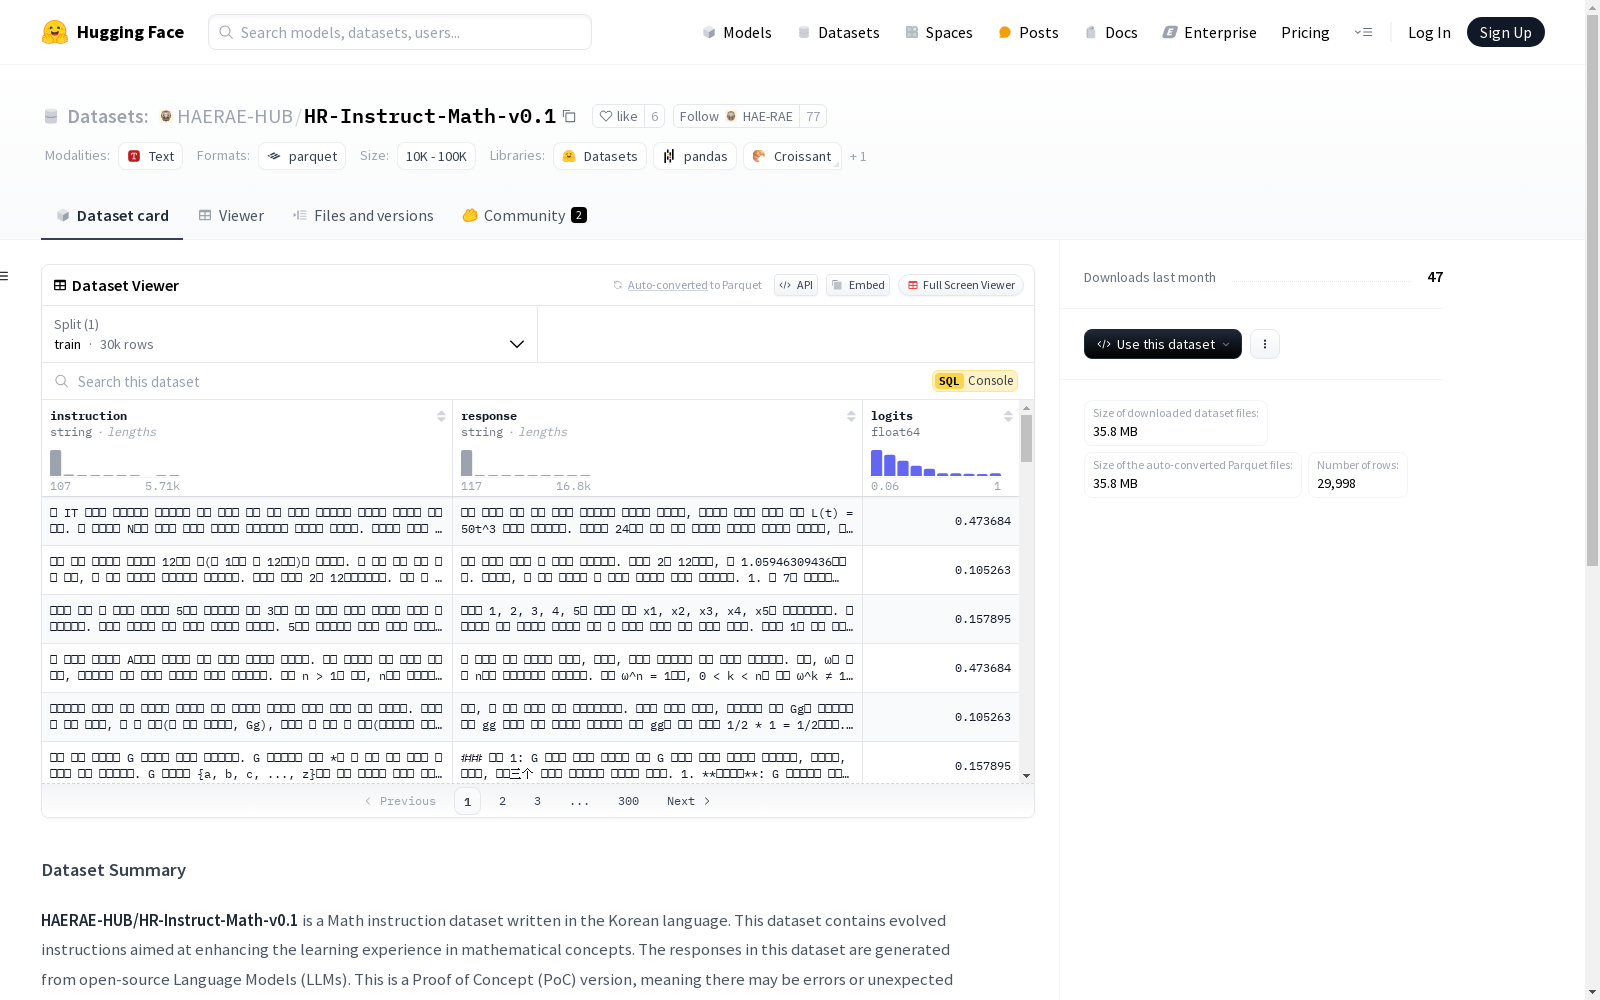This screenshot has height=1000, width=1600.
Task: Click the Auto-converted to Parquet link
Action: tap(667, 285)
